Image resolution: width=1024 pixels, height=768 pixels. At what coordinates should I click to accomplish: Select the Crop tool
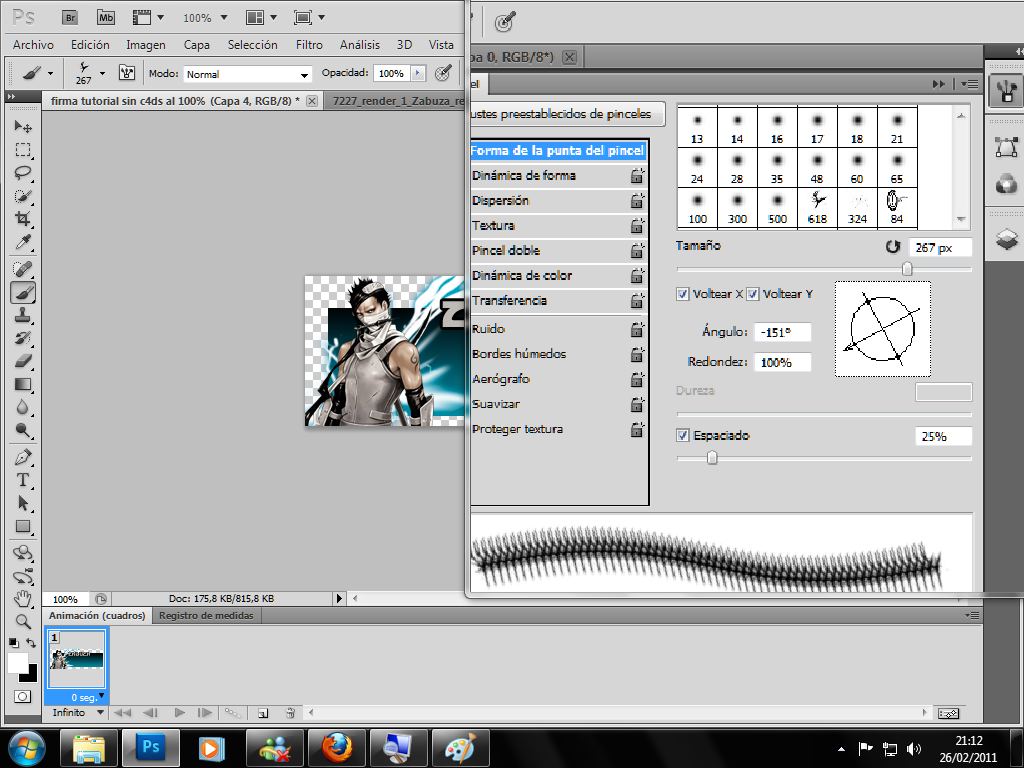23,219
